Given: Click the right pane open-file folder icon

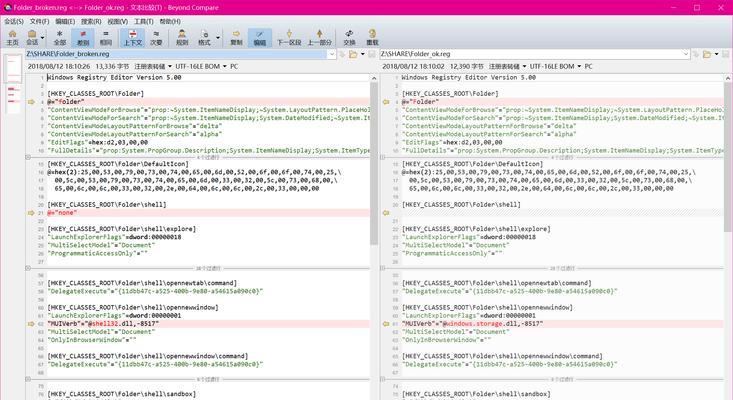Looking at the screenshot, I should click(707, 54).
